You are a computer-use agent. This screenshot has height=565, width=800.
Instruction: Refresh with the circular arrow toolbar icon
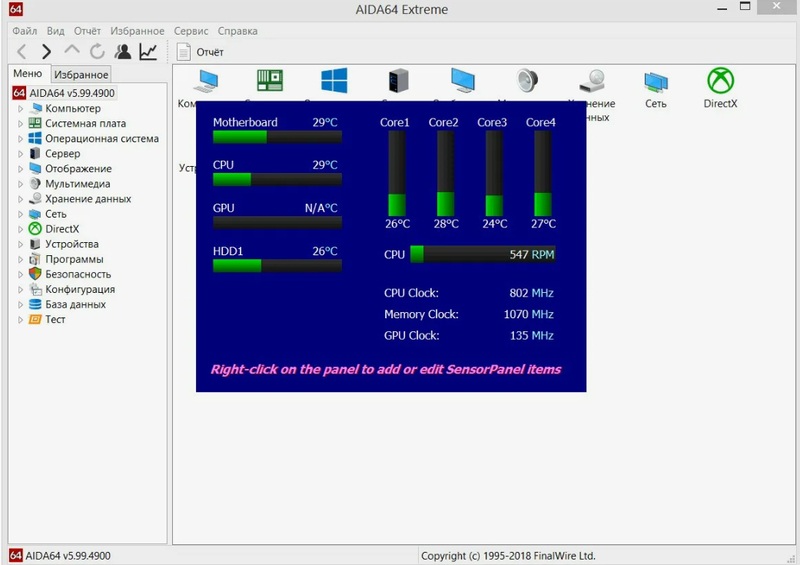(x=97, y=52)
